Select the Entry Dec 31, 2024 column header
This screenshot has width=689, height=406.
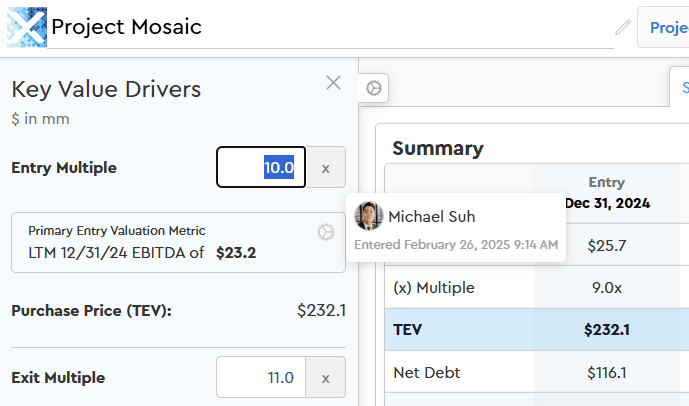[607, 192]
